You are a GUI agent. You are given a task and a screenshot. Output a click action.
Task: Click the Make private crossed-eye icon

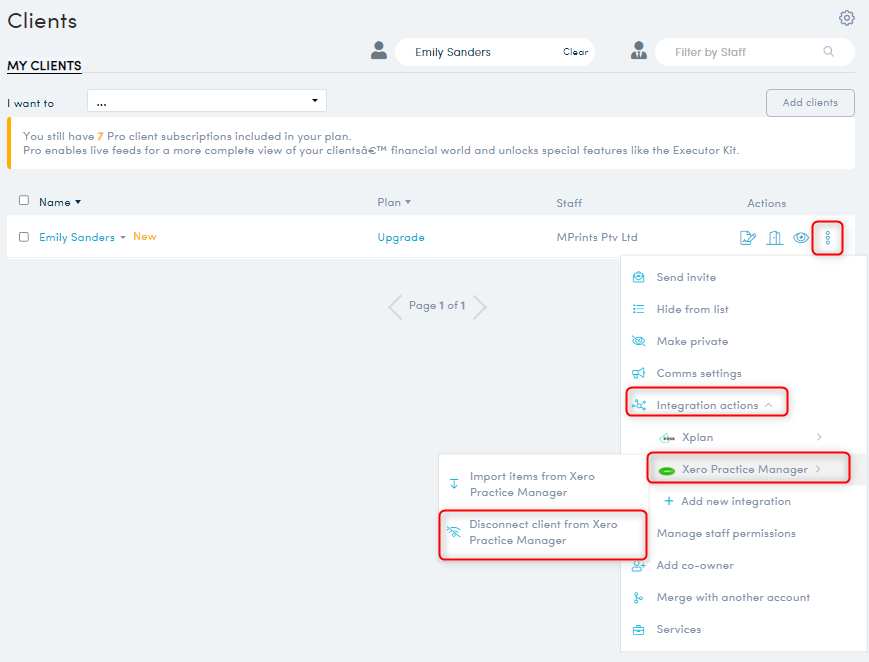click(638, 341)
